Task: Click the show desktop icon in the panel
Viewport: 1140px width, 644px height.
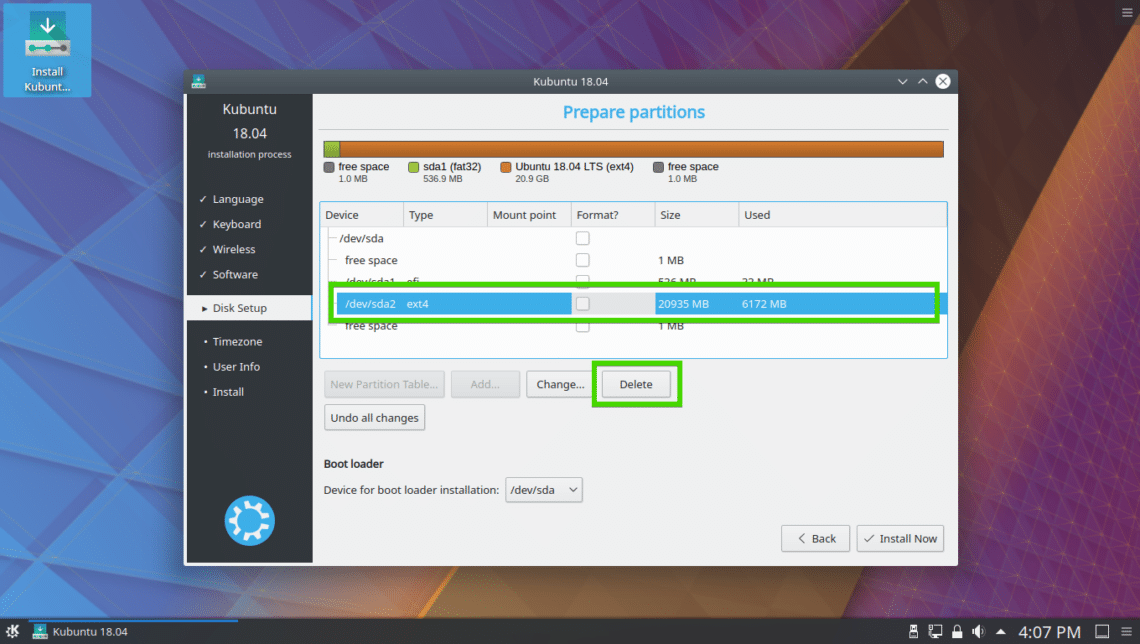Action: [1102, 632]
